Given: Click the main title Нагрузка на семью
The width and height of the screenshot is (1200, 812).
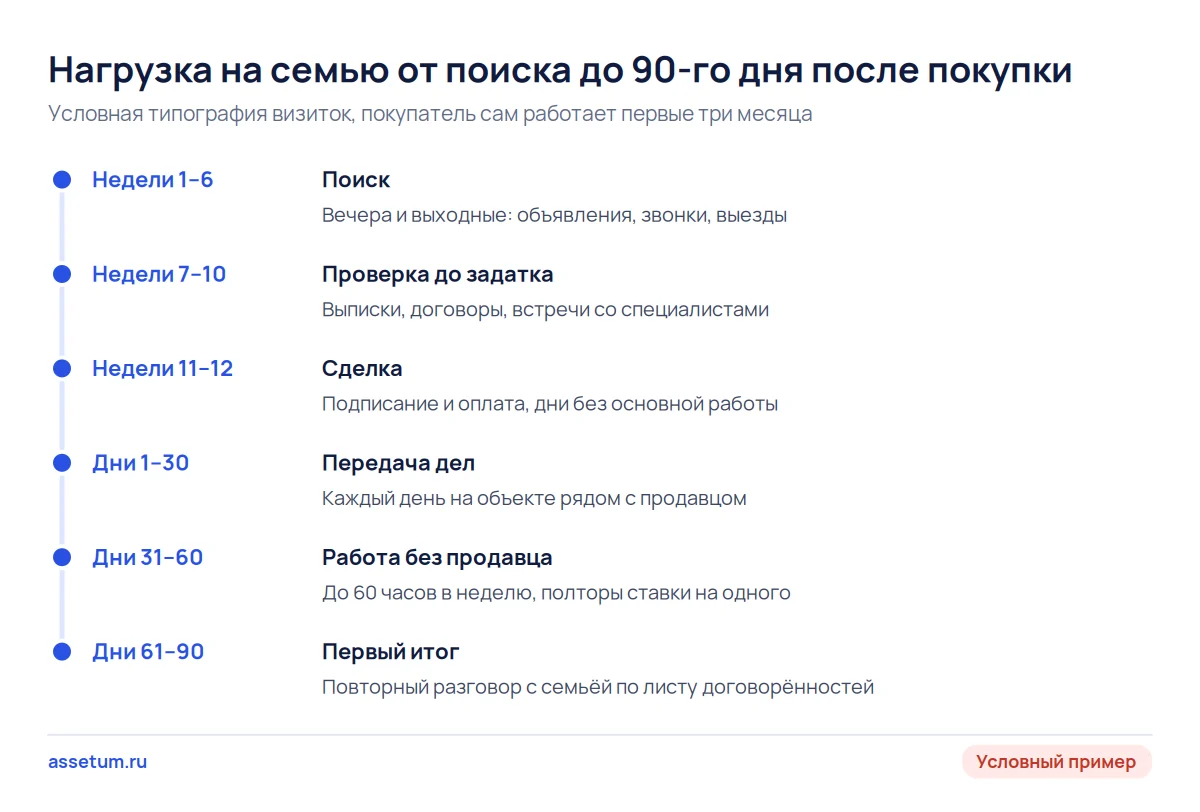Looking at the screenshot, I should pos(560,71).
